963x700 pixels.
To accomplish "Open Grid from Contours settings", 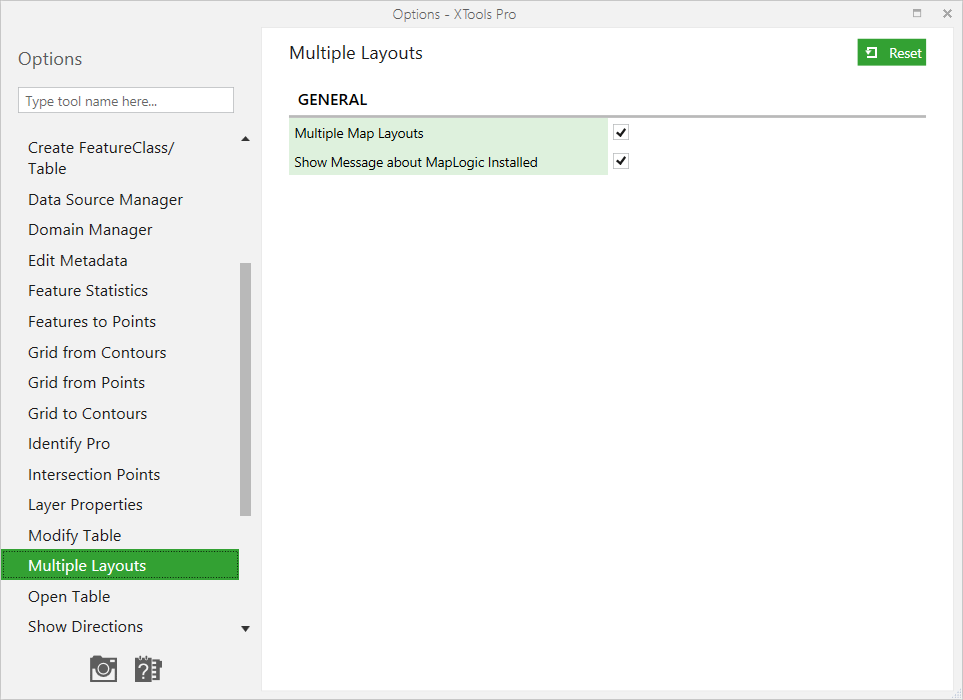I will point(97,352).
